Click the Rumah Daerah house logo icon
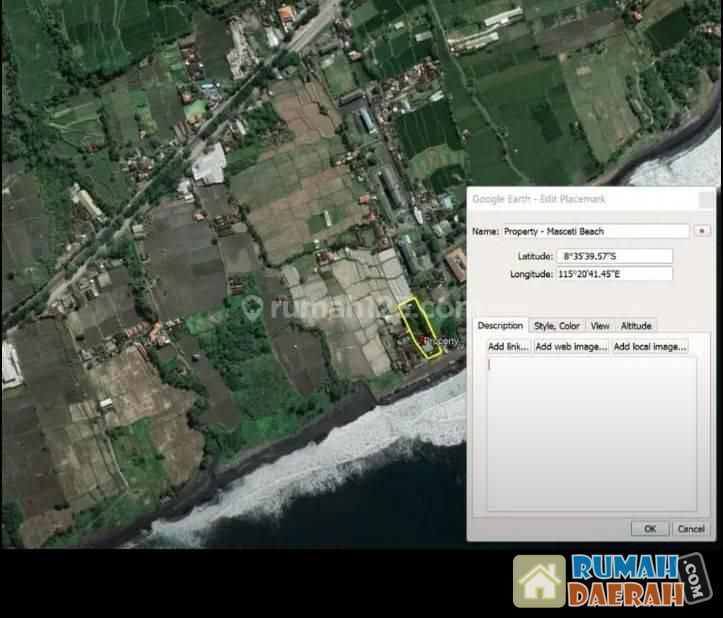 (539, 581)
